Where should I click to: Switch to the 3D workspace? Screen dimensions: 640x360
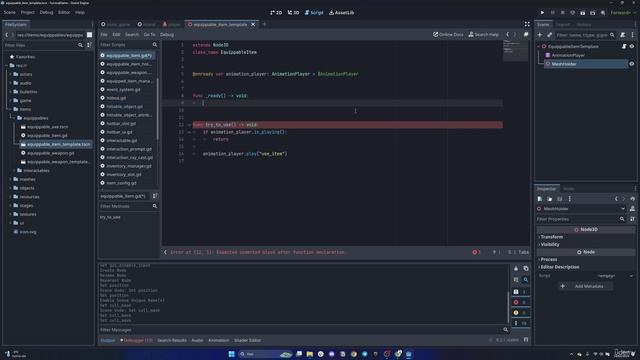point(293,13)
